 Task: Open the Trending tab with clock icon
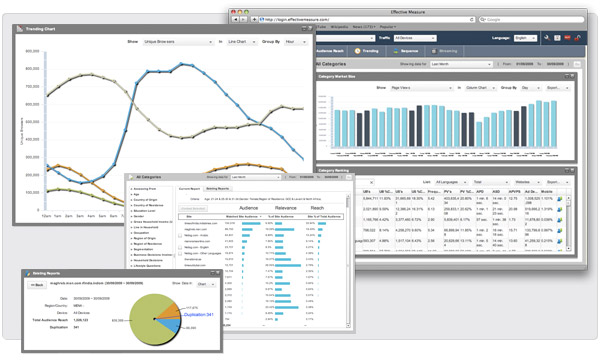pyautogui.click(x=366, y=51)
